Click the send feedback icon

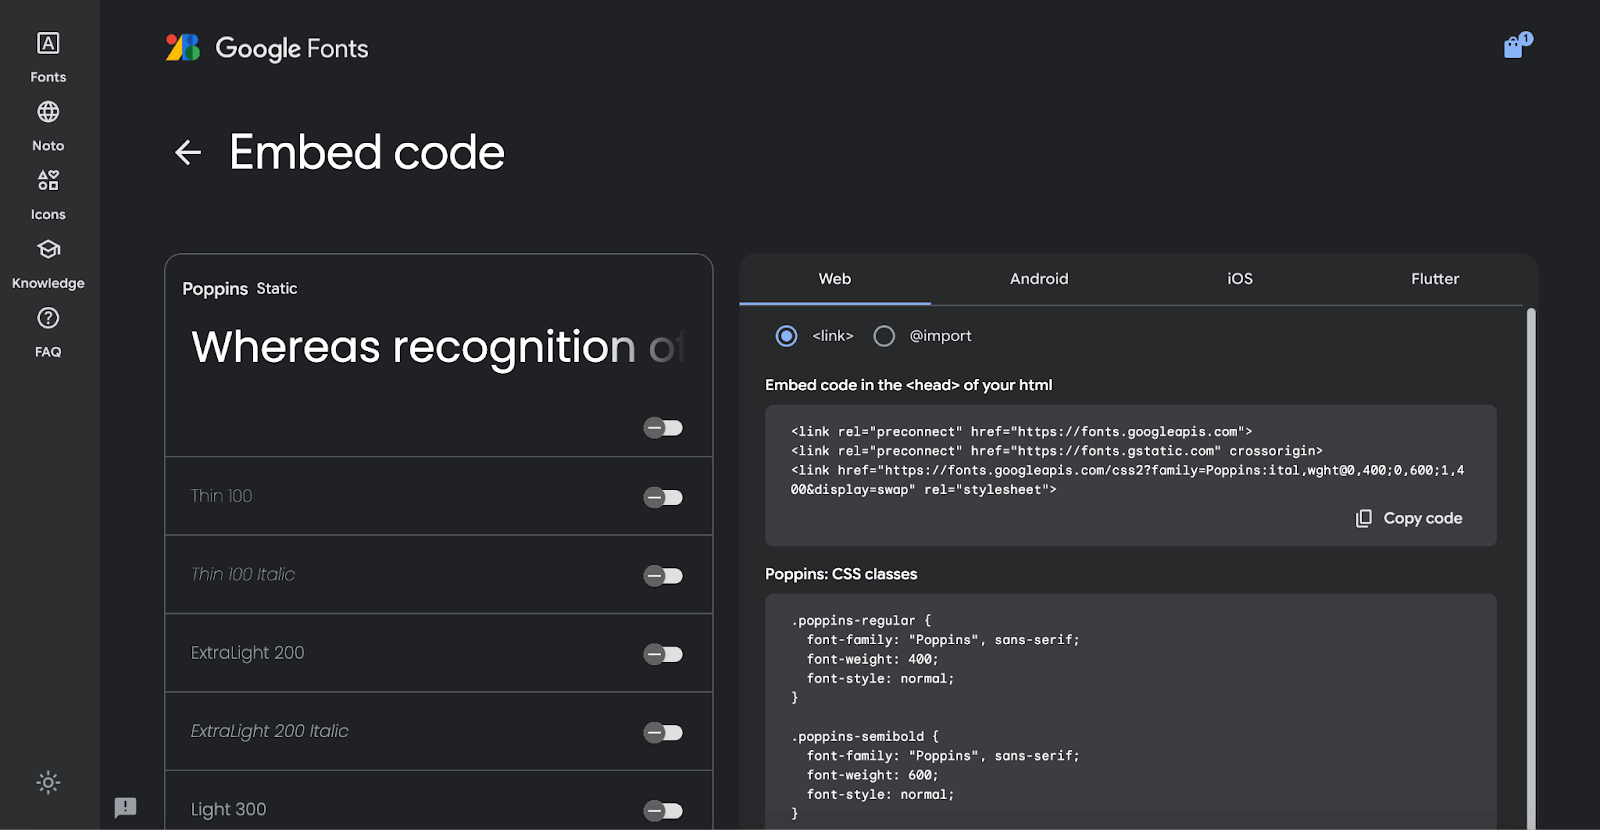125,807
